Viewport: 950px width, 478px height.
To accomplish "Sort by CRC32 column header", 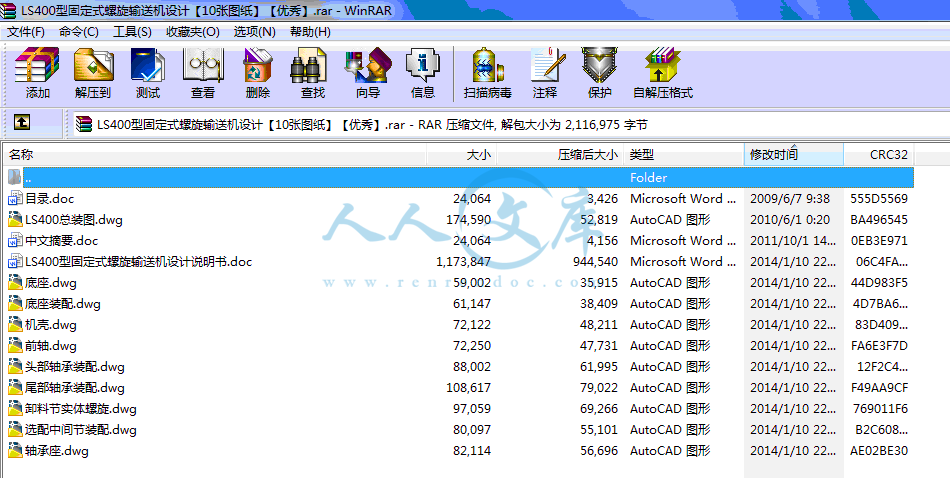I will point(879,154).
